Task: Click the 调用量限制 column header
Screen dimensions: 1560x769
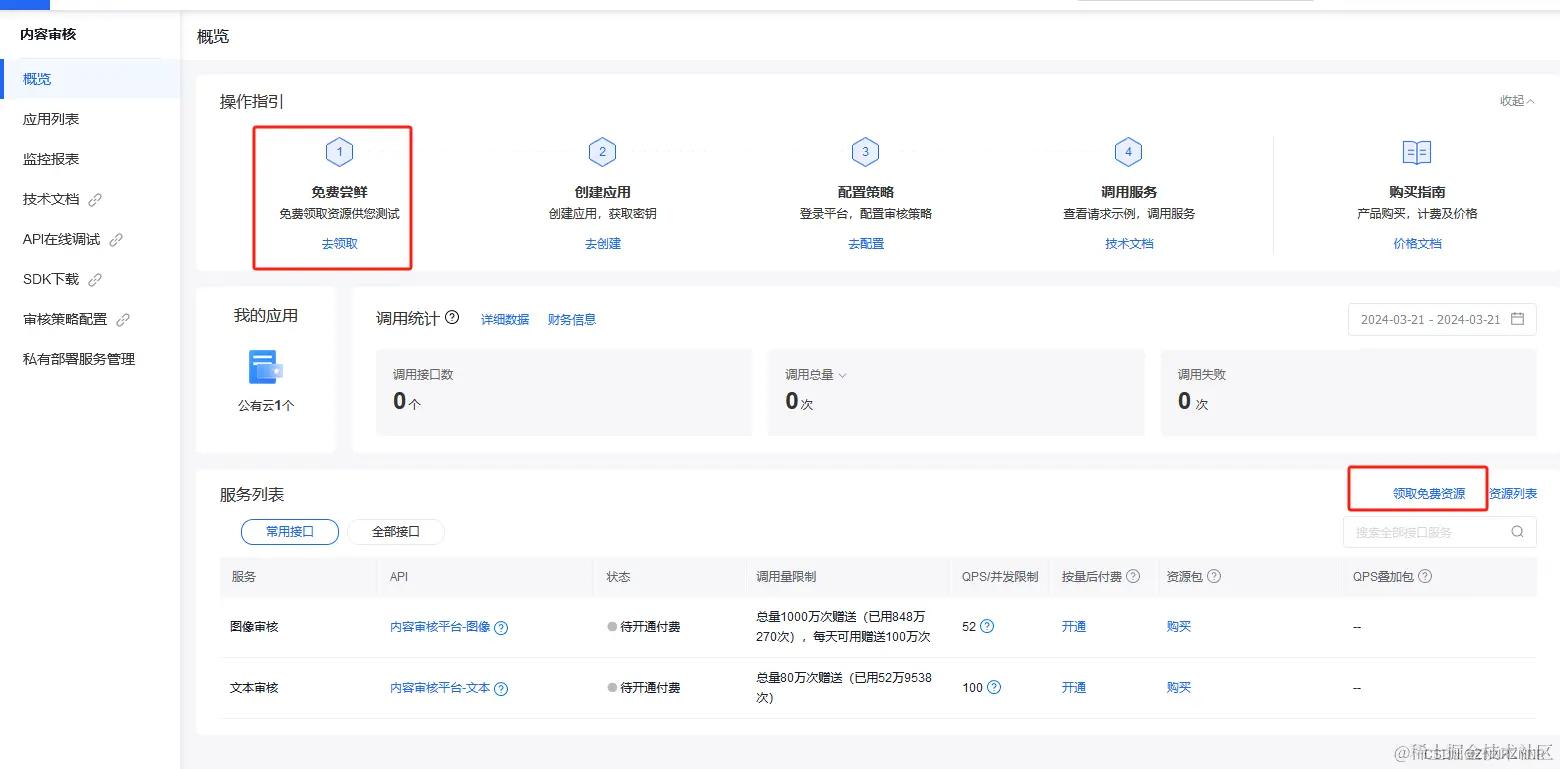Action: pyautogui.click(x=786, y=577)
